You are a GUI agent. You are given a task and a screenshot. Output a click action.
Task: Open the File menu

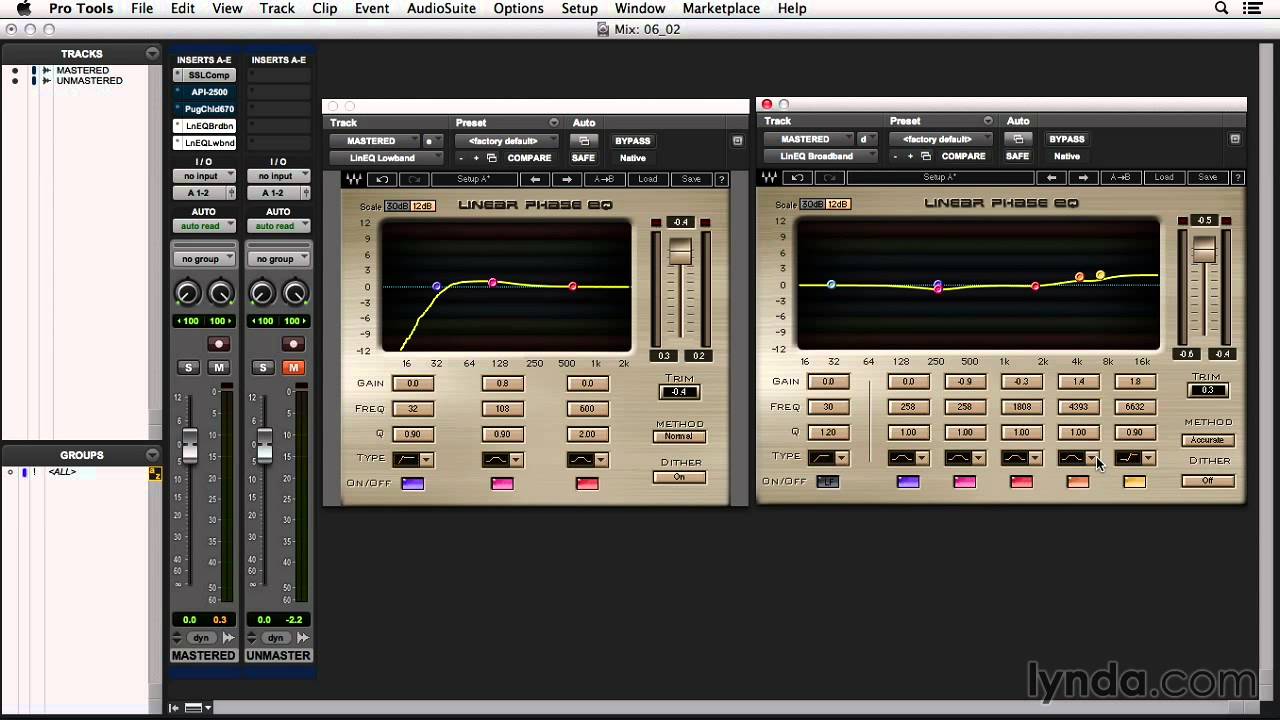(142, 8)
